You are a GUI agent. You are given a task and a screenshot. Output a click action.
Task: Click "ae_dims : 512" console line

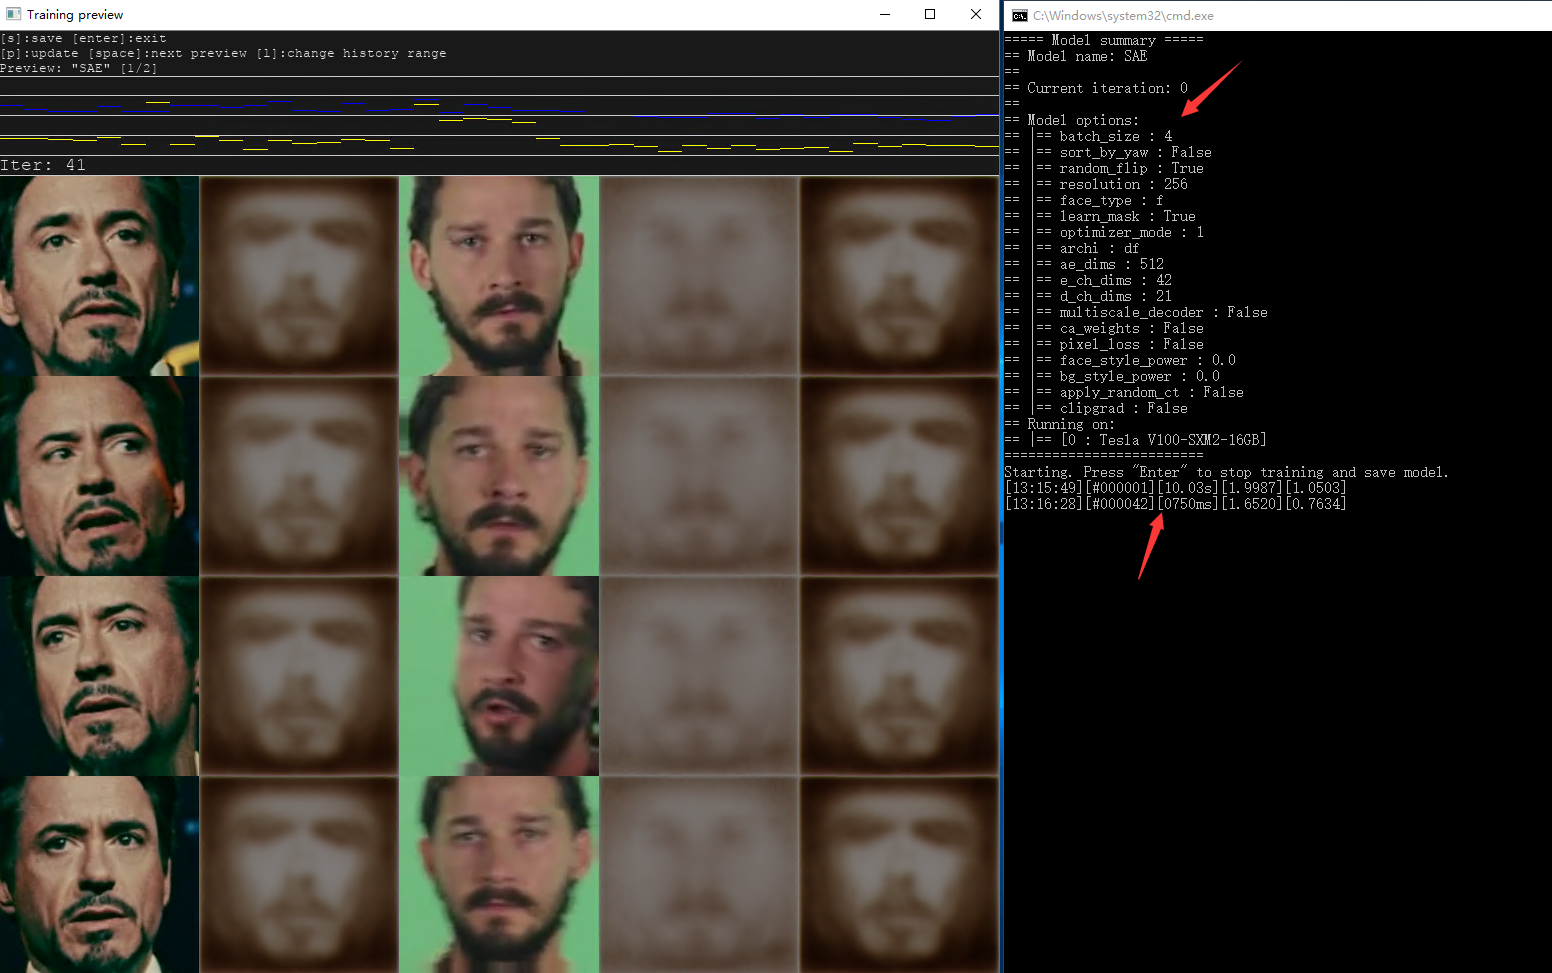click(x=1111, y=264)
